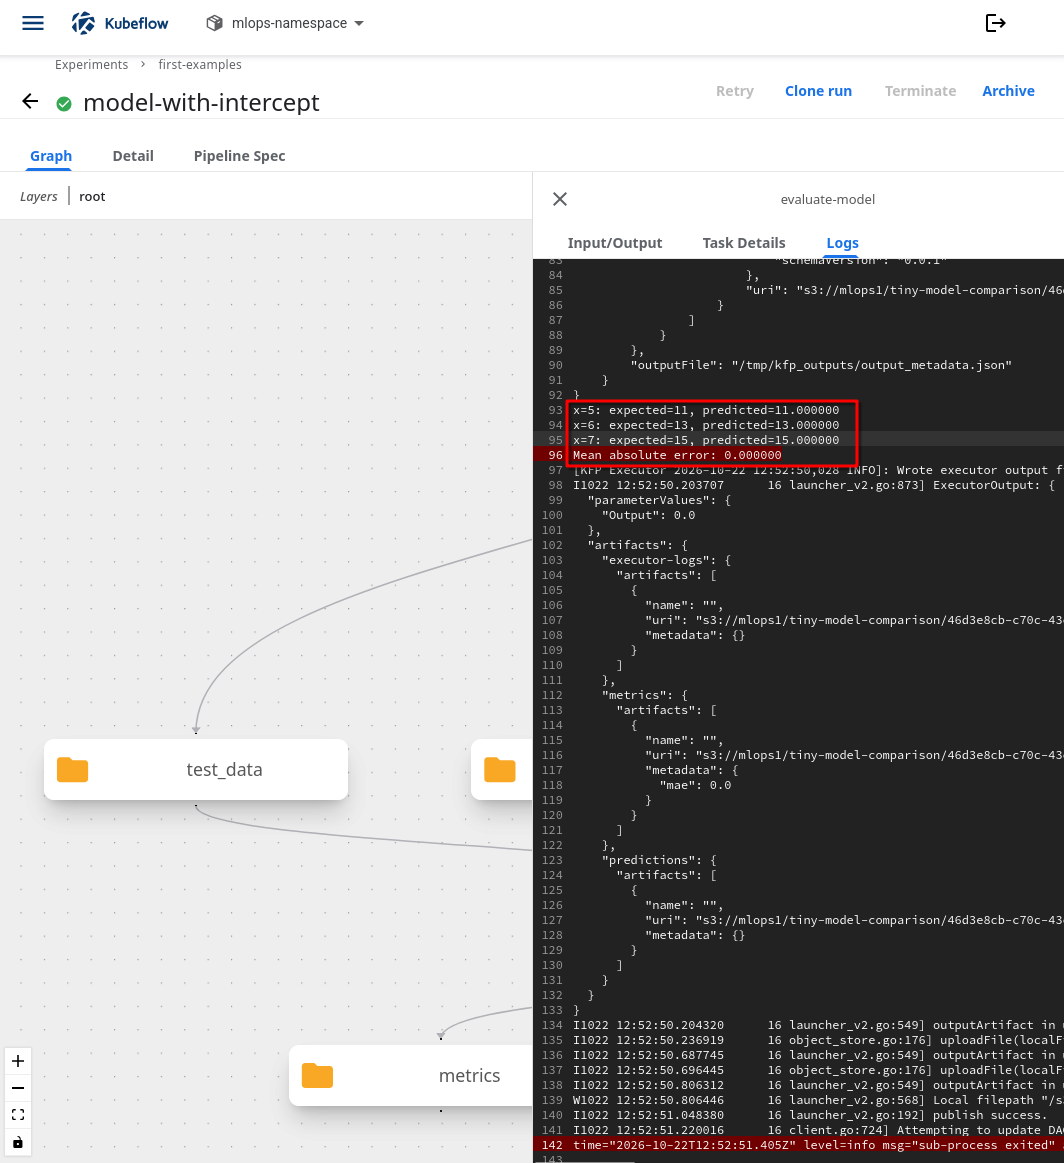Zoom in on the graph
Viewport: 1064px width, 1163px height.
click(18, 1061)
